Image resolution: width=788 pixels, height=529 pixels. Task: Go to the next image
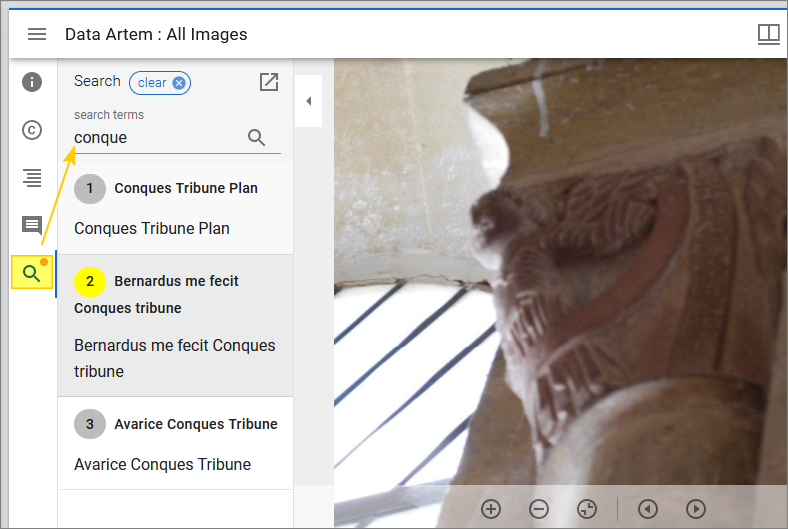point(696,509)
